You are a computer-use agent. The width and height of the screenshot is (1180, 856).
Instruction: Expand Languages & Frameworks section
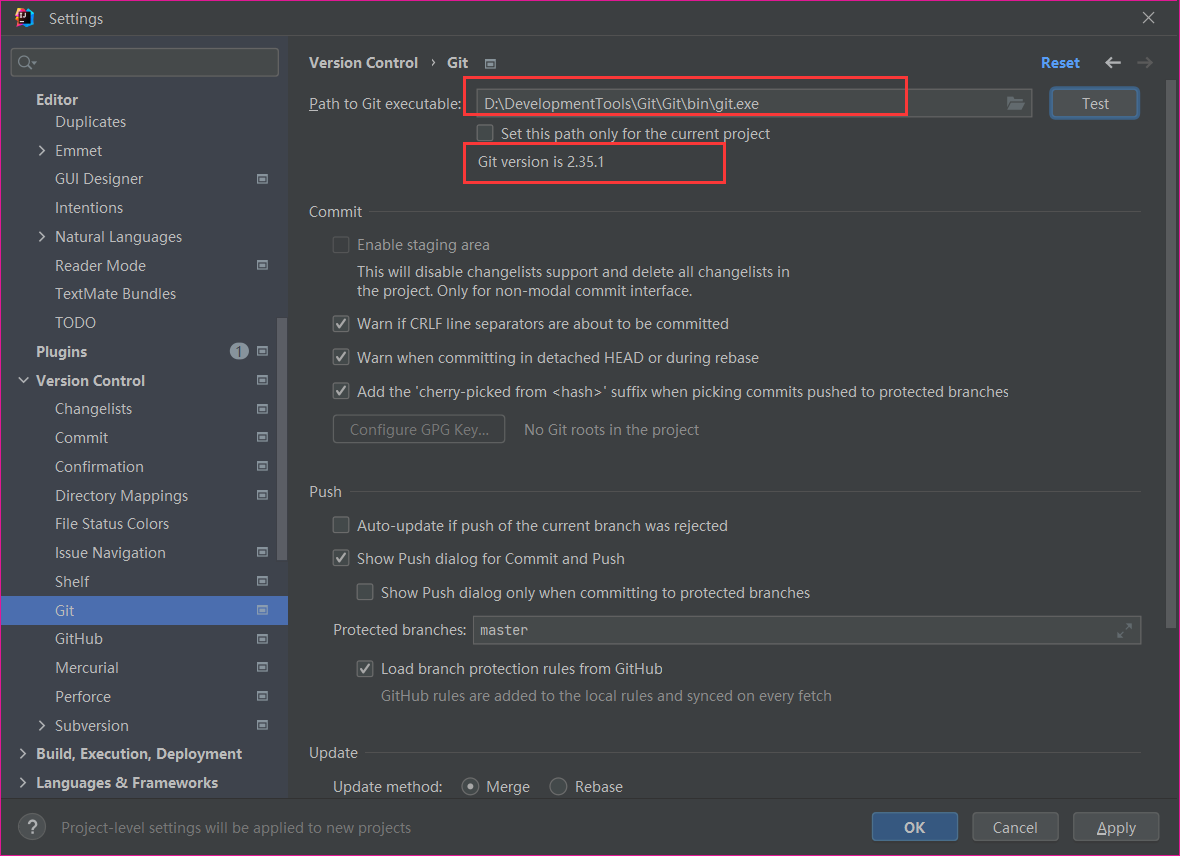point(23,783)
